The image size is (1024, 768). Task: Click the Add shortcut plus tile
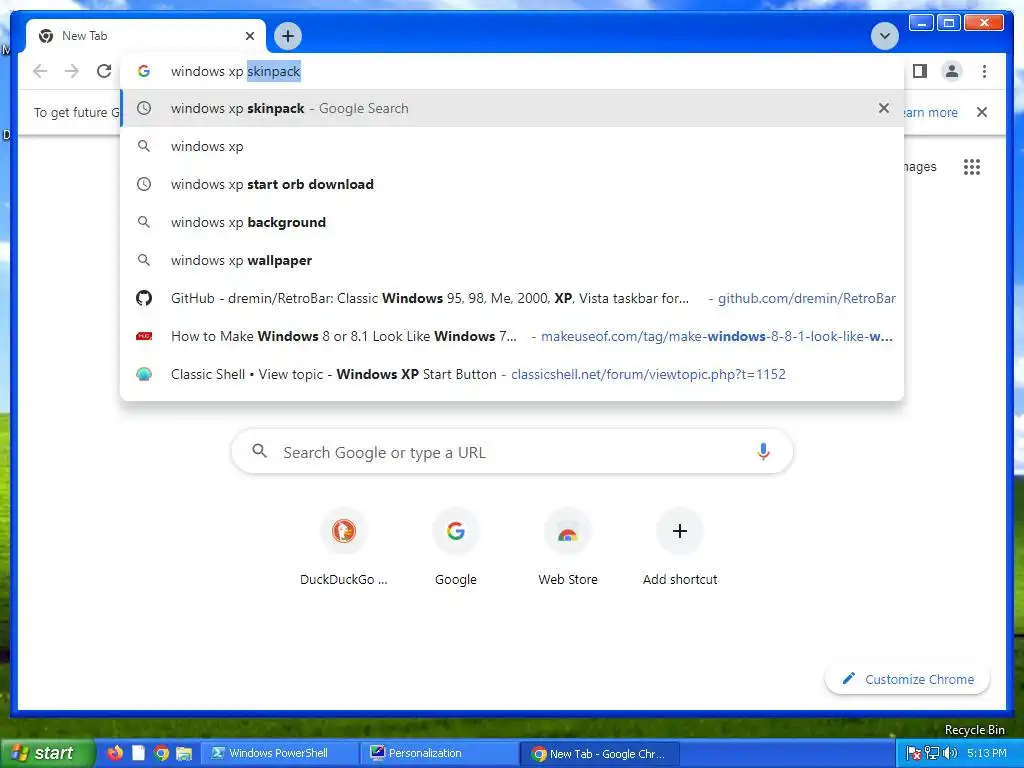click(680, 547)
